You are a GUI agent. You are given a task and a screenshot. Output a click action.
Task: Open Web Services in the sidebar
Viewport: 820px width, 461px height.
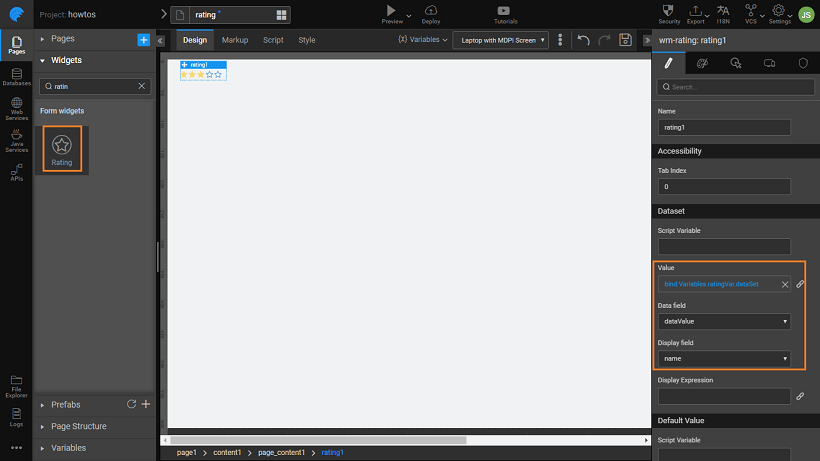pos(16,108)
